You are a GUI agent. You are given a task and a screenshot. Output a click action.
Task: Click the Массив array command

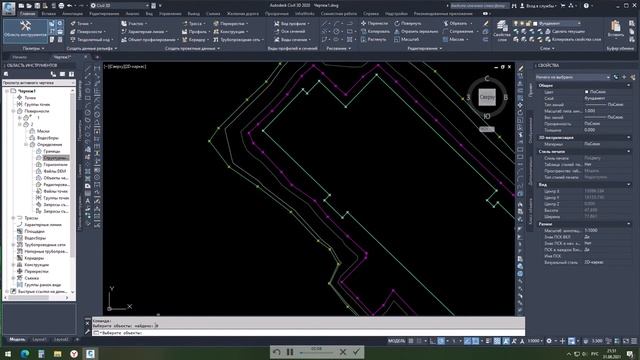pos(454,40)
